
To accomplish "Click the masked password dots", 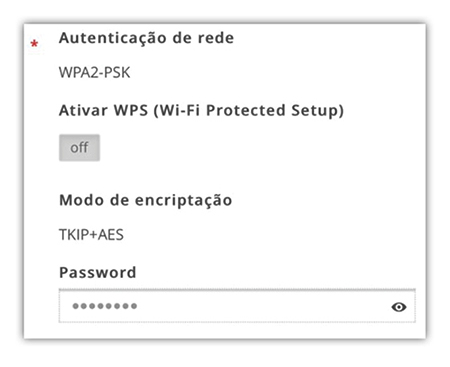I will 105,306.
